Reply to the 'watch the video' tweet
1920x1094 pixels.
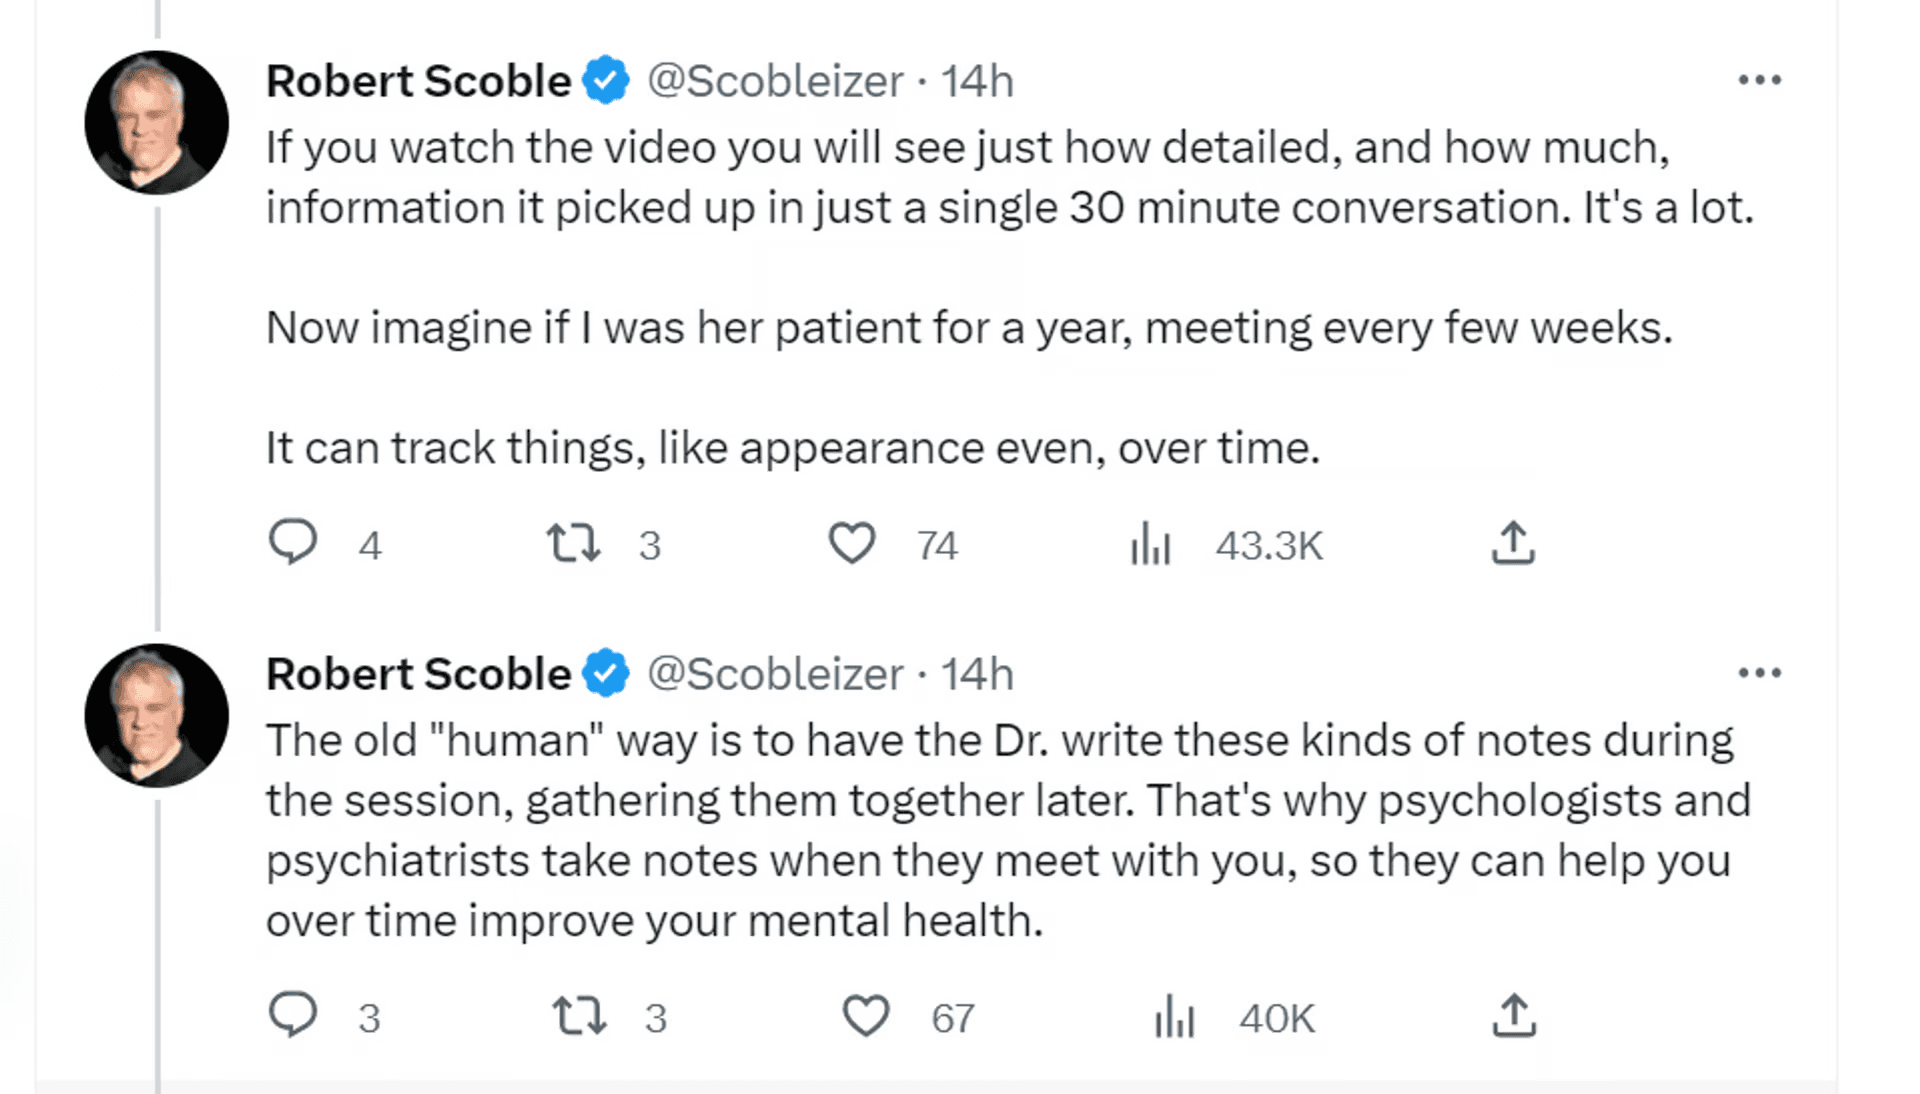[293, 543]
